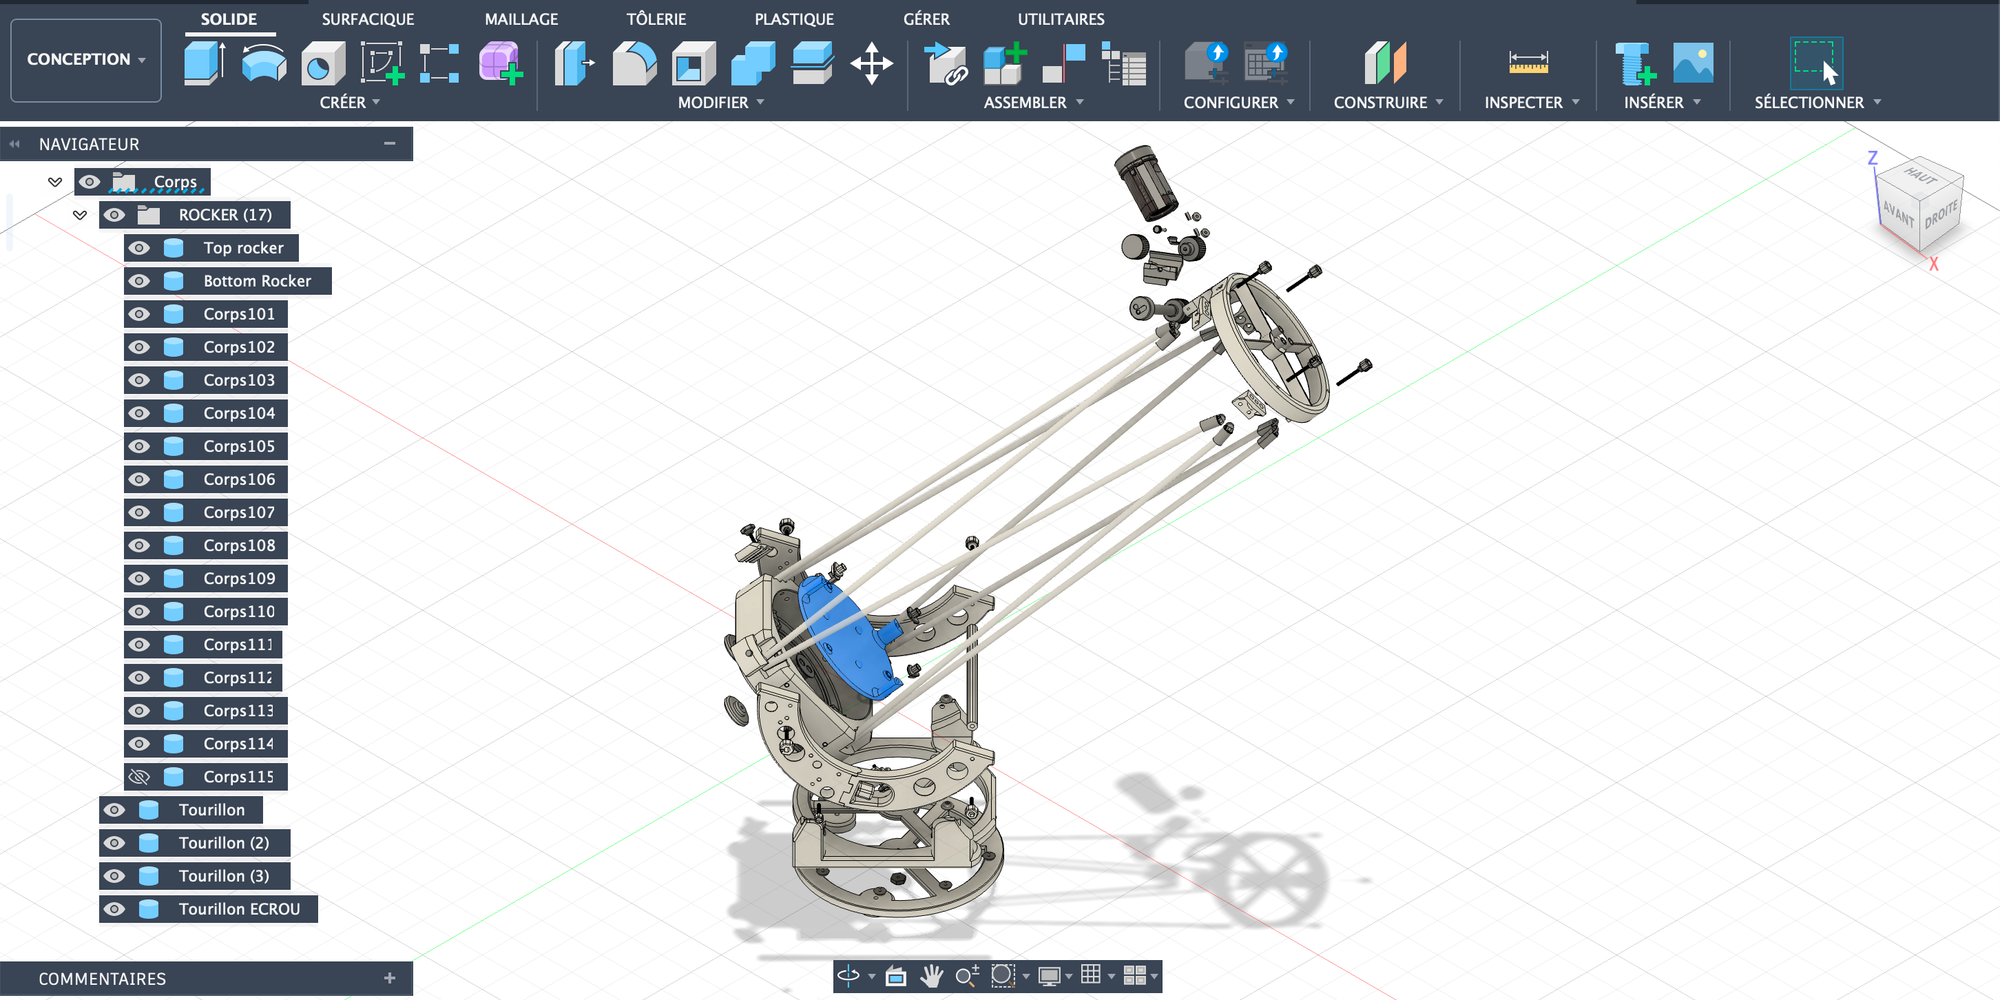Click the Zoom Window fit icon
Viewport: 2000px width, 1000px height.
tap(1002, 976)
